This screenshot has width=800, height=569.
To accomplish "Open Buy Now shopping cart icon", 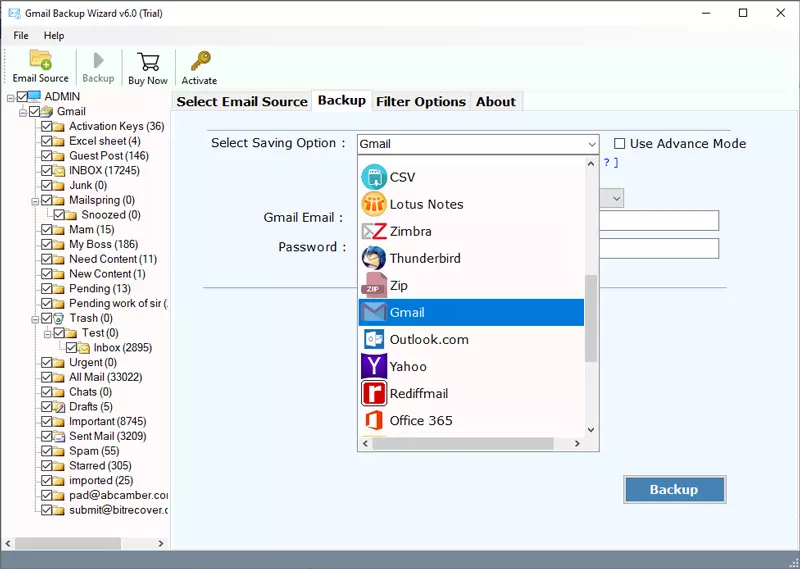I will (148, 61).
